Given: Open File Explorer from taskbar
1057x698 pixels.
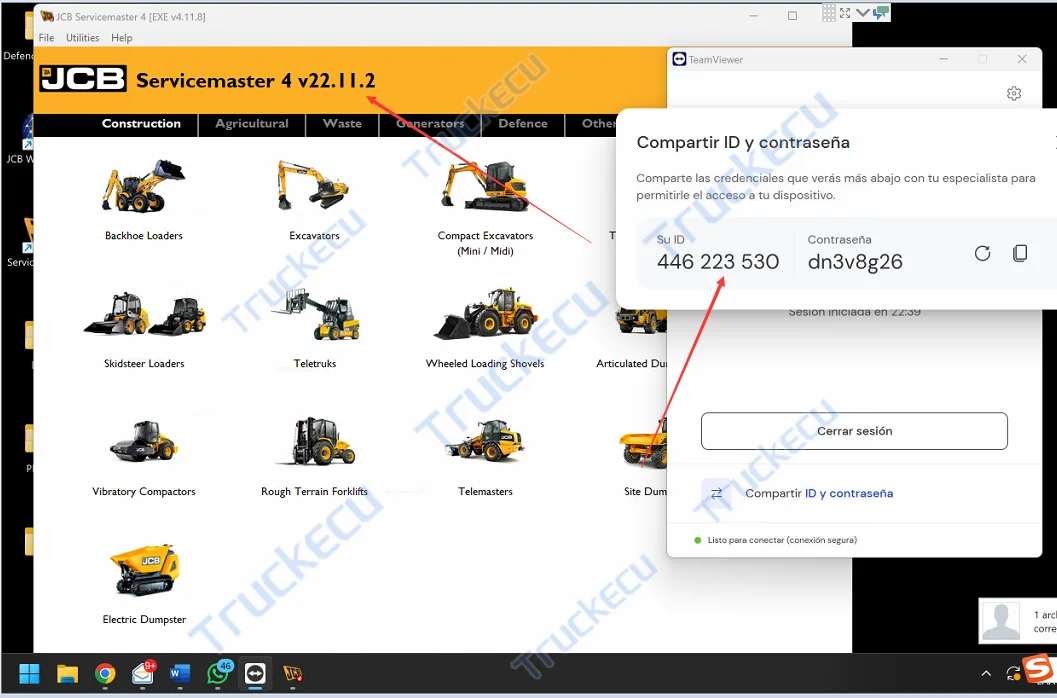Looking at the screenshot, I should pos(67,673).
